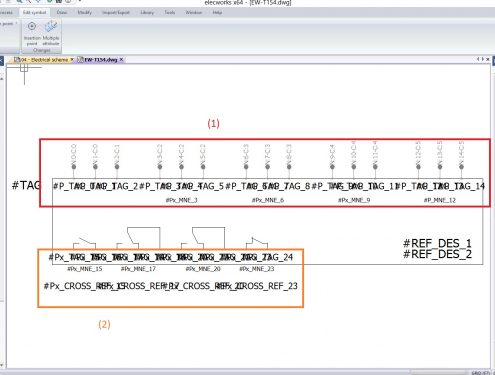Image resolution: width=495 pixels, height=375 pixels.
Task: Close the Electrical scheme document tab
Action: point(72,60)
